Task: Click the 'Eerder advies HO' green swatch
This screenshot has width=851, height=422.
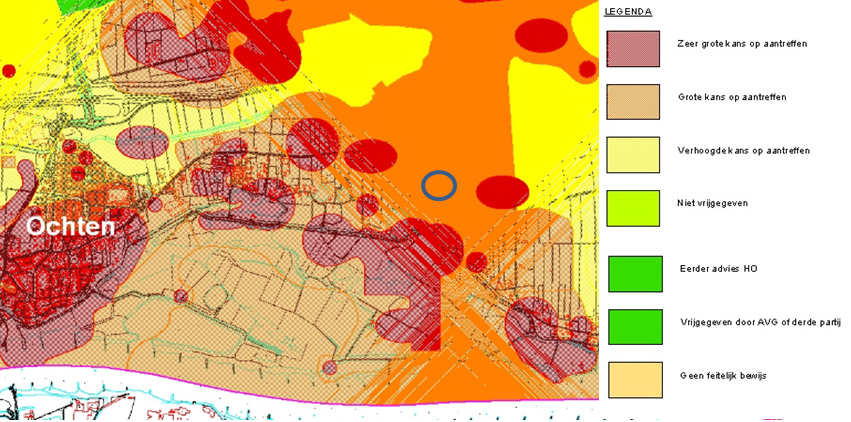Action: (x=636, y=274)
